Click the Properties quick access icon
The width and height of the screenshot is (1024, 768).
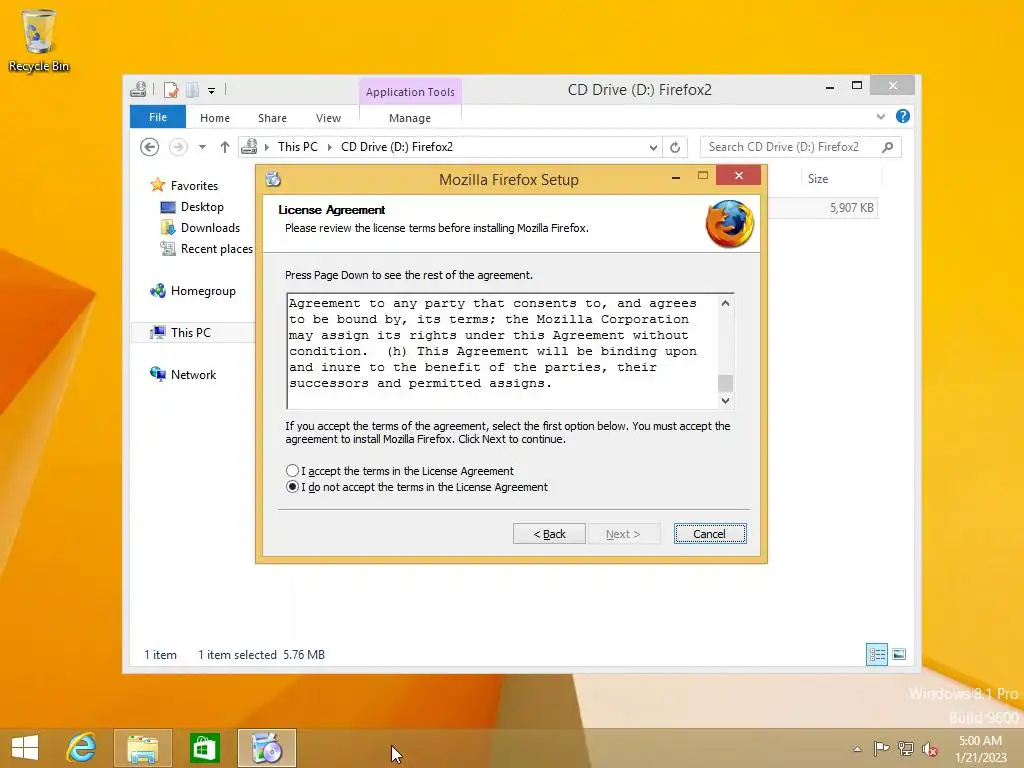point(170,89)
